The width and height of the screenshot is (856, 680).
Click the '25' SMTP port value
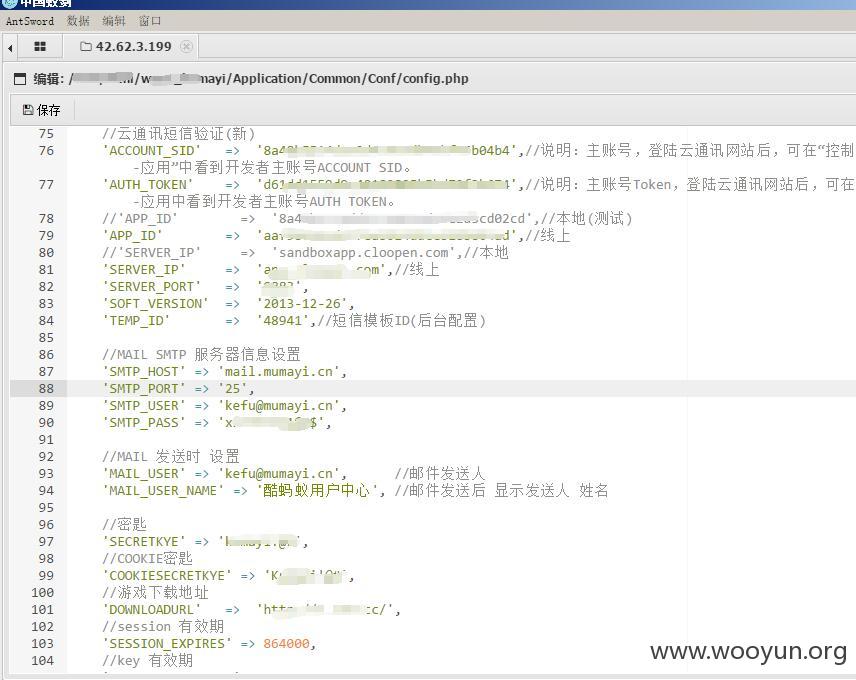[x=233, y=389]
